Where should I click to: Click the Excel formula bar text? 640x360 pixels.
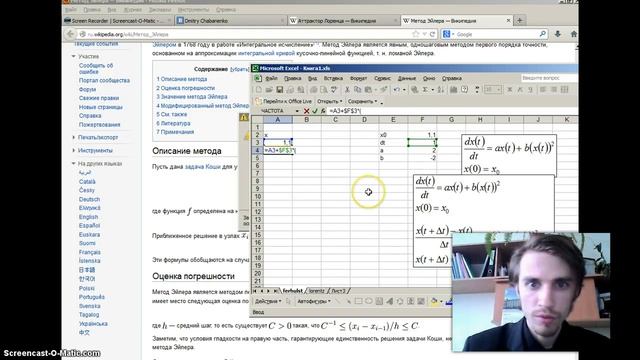346,111
